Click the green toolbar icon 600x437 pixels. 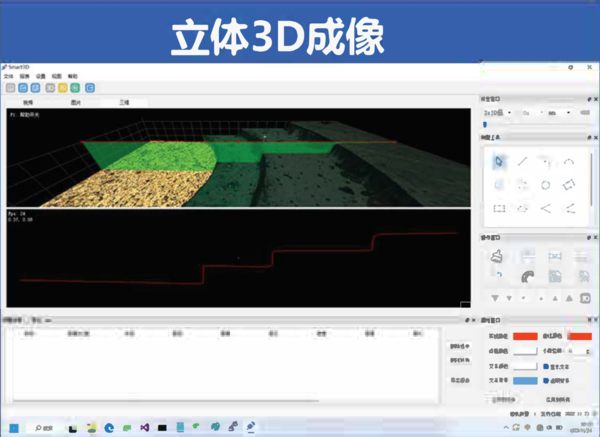75,88
